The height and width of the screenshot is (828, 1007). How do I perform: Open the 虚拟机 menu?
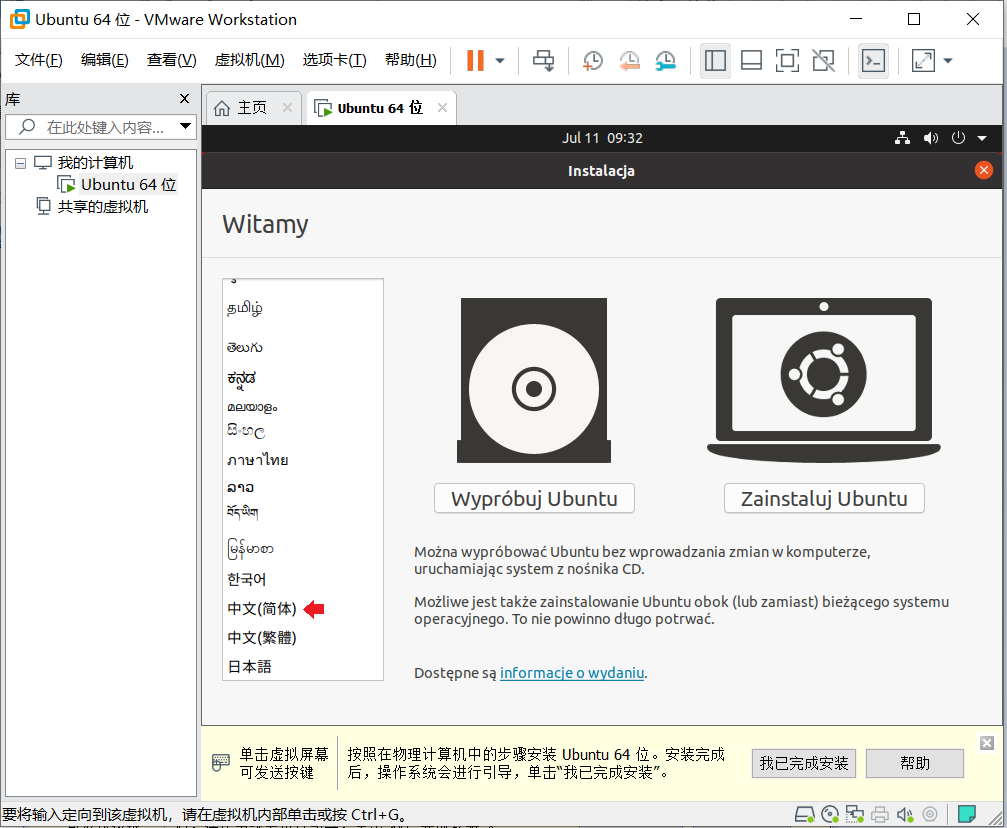click(x=249, y=59)
